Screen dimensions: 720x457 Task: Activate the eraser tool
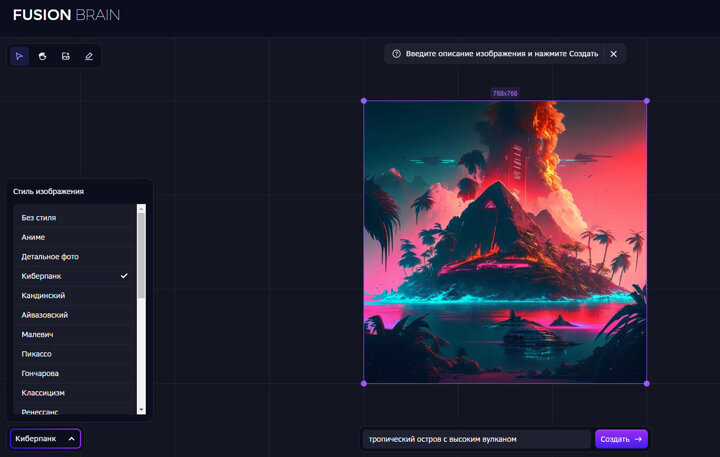click(89, 56)
